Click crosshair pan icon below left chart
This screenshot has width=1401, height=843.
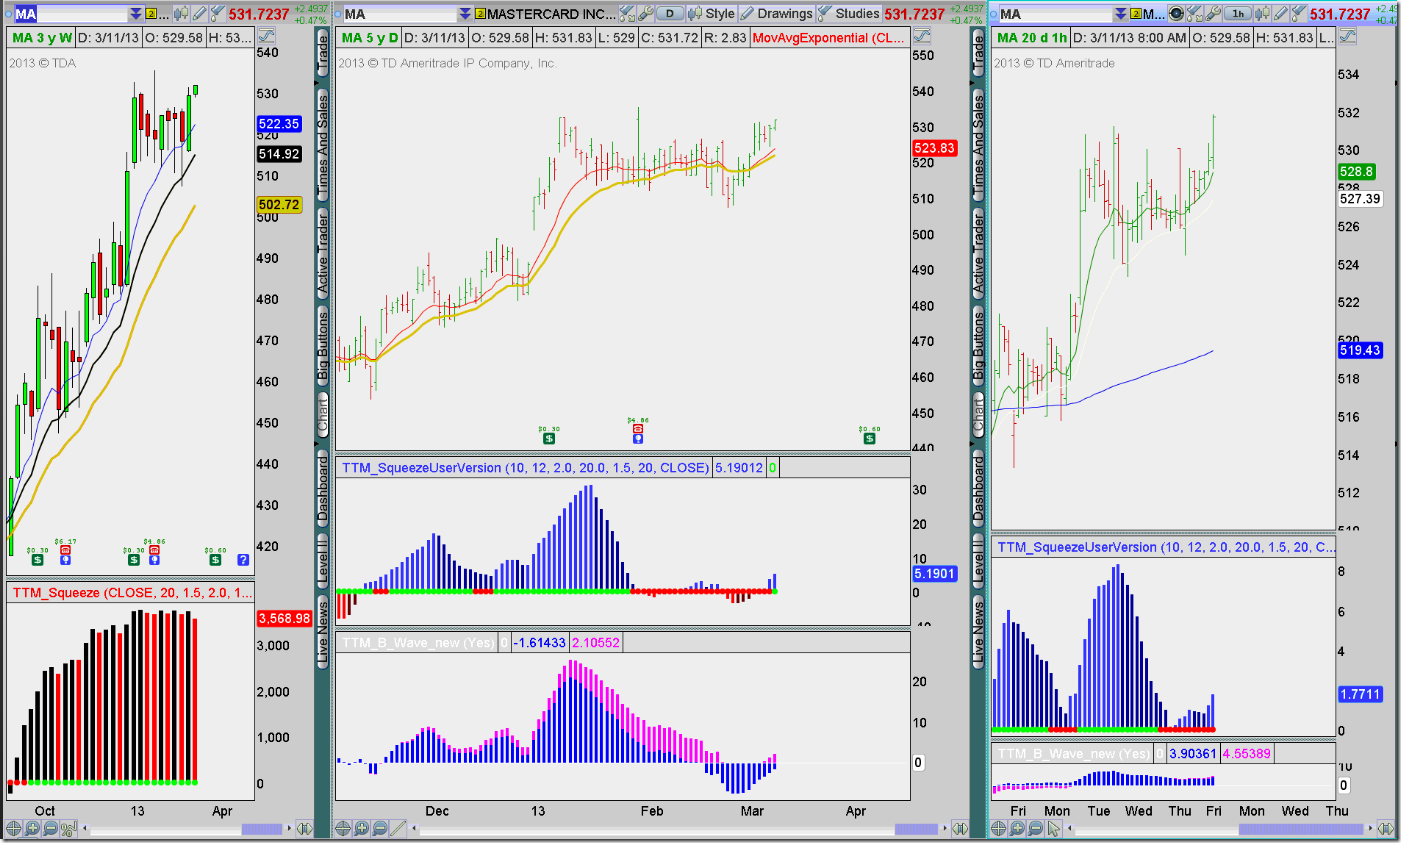tap(14, 829)
